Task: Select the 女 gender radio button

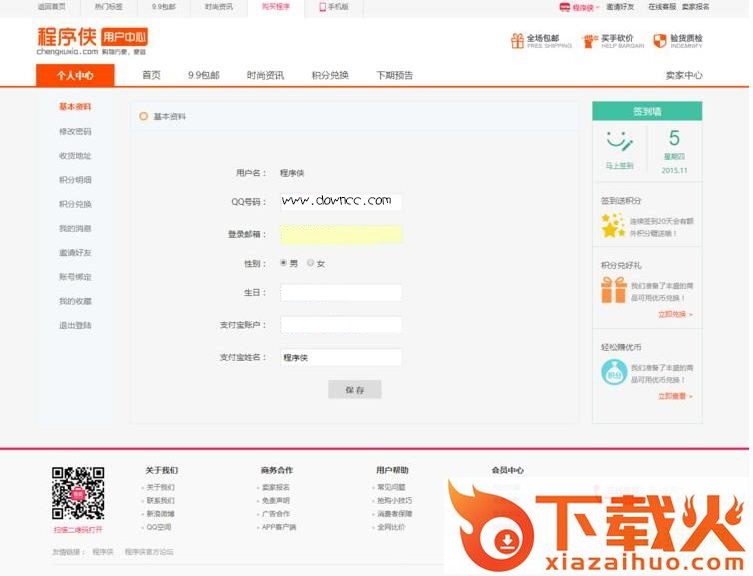Action: click(311, 263)
